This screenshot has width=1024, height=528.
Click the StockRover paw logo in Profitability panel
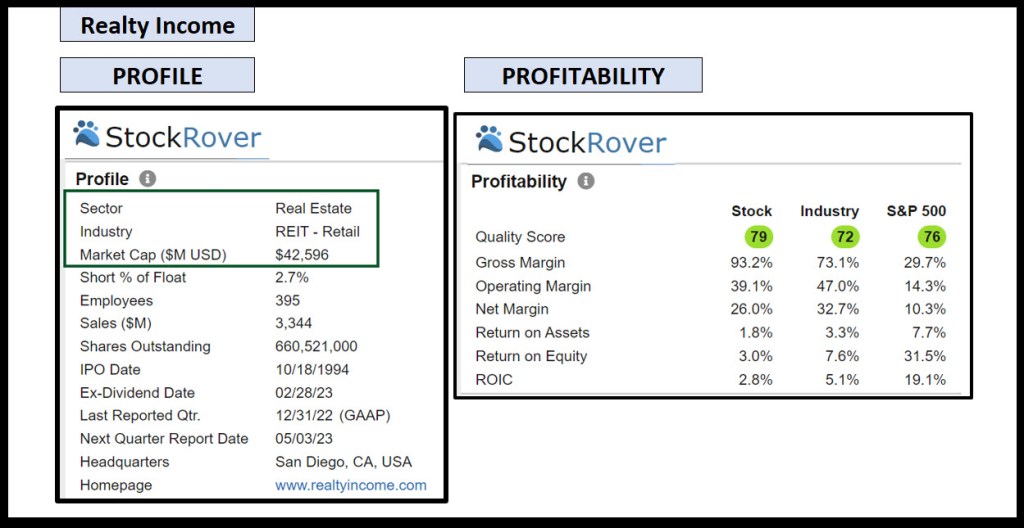[x=490, y=139]
